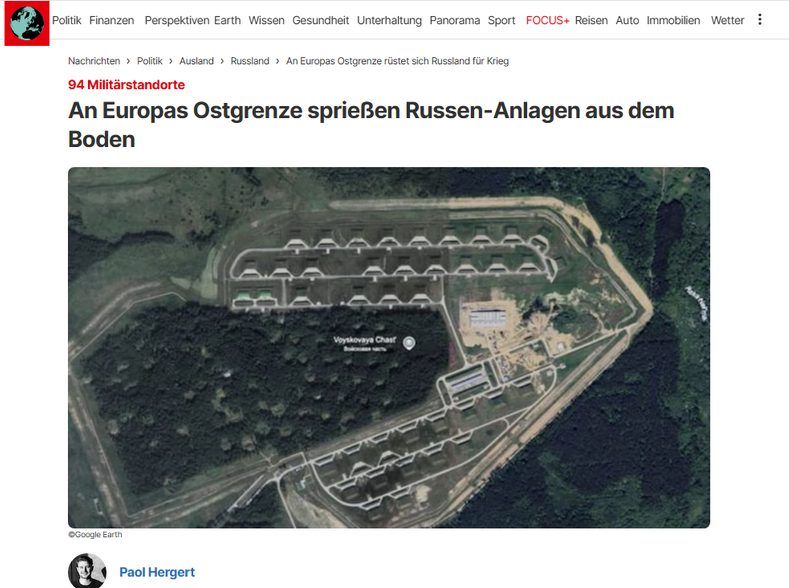Open the three-dot more menu
The height and width of the screenshot is (588, 789).
pos(759,20)
